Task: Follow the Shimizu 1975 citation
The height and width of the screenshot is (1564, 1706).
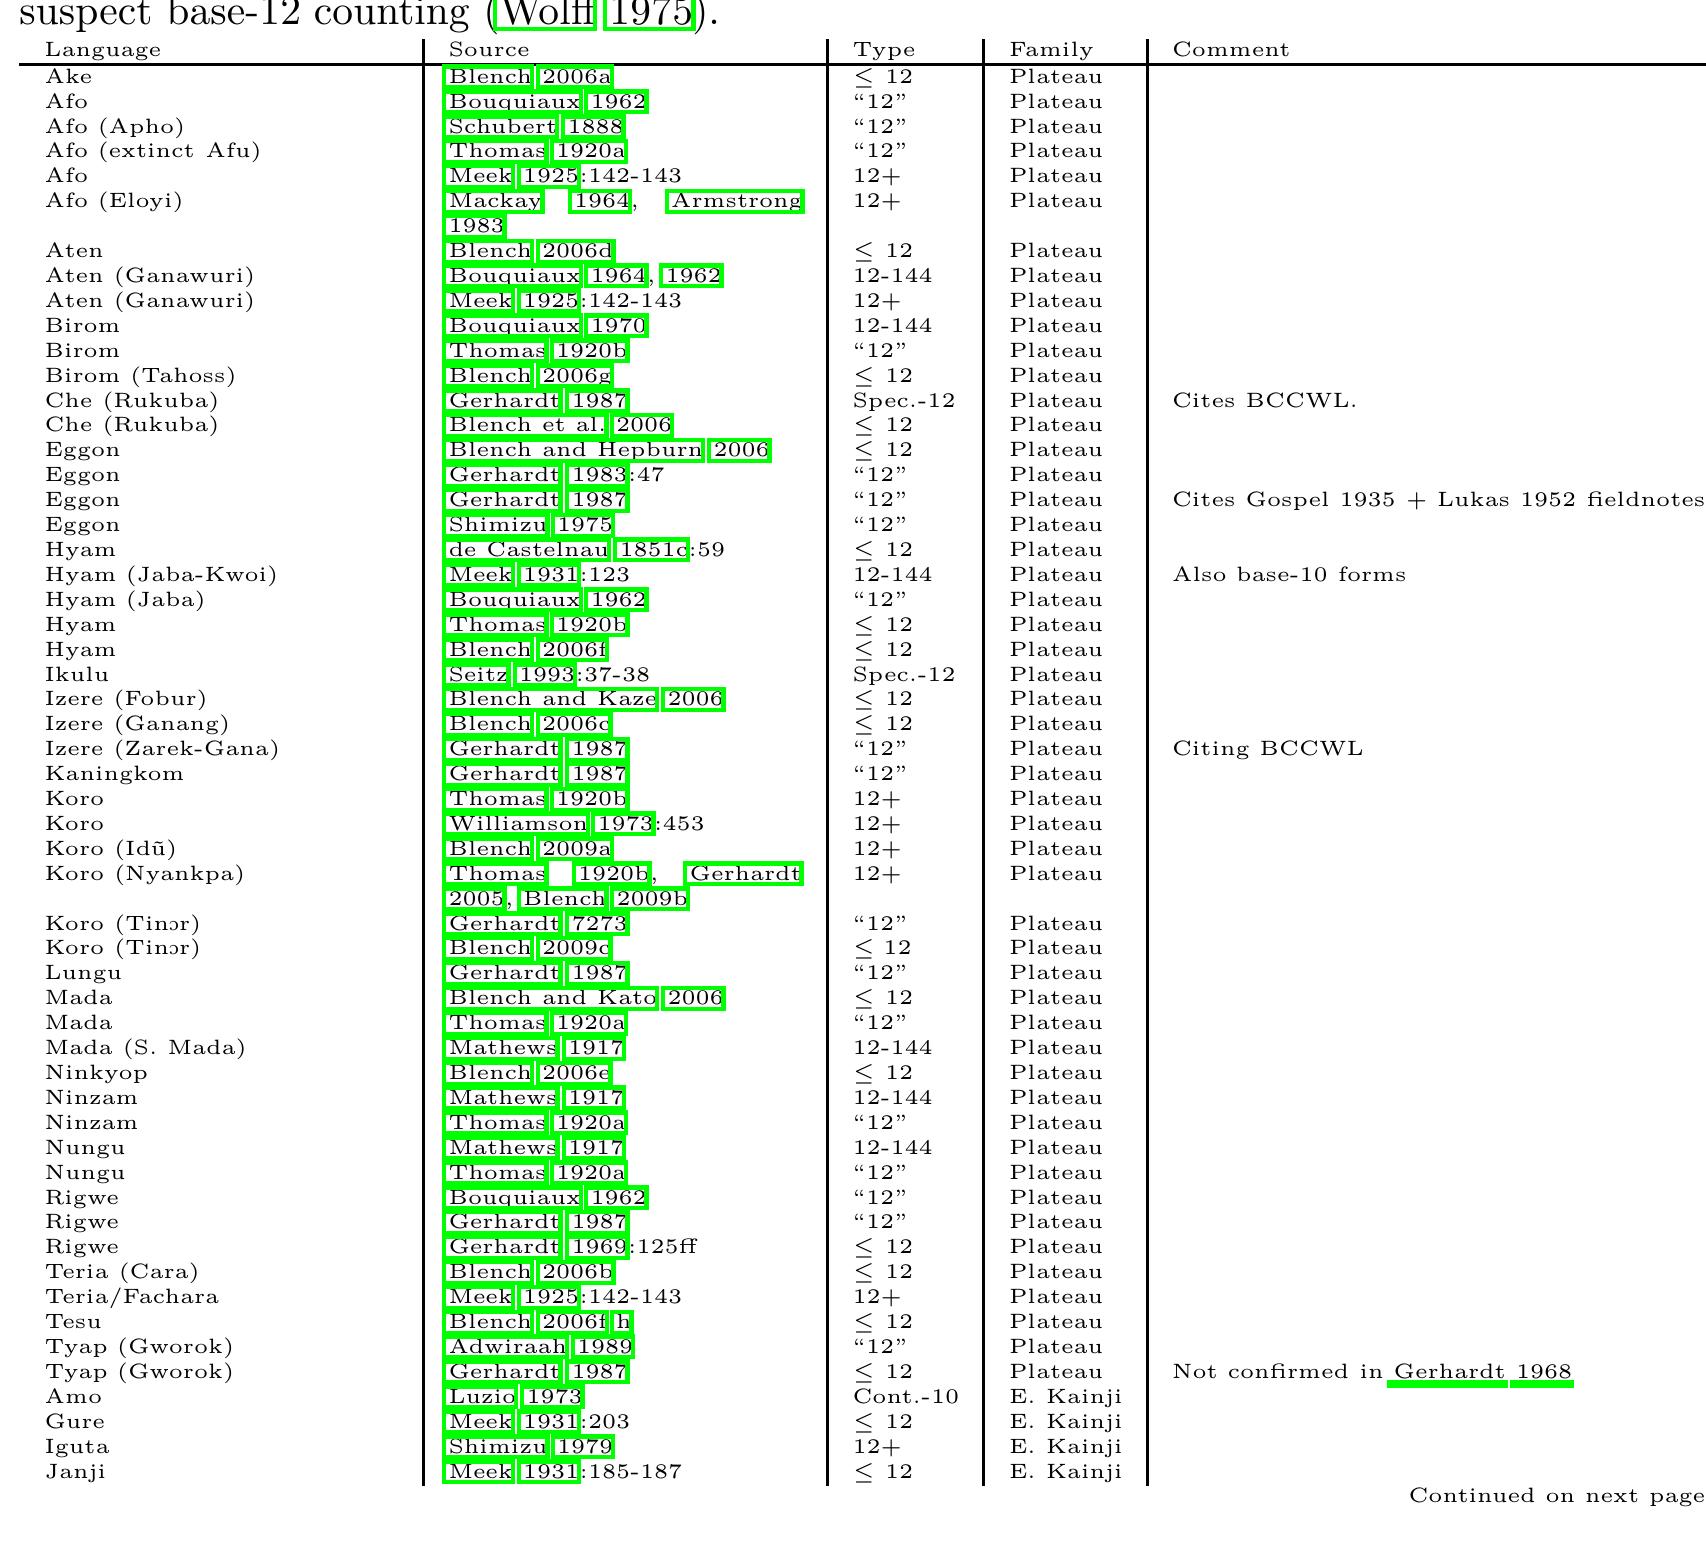Action: pos(530,525)
